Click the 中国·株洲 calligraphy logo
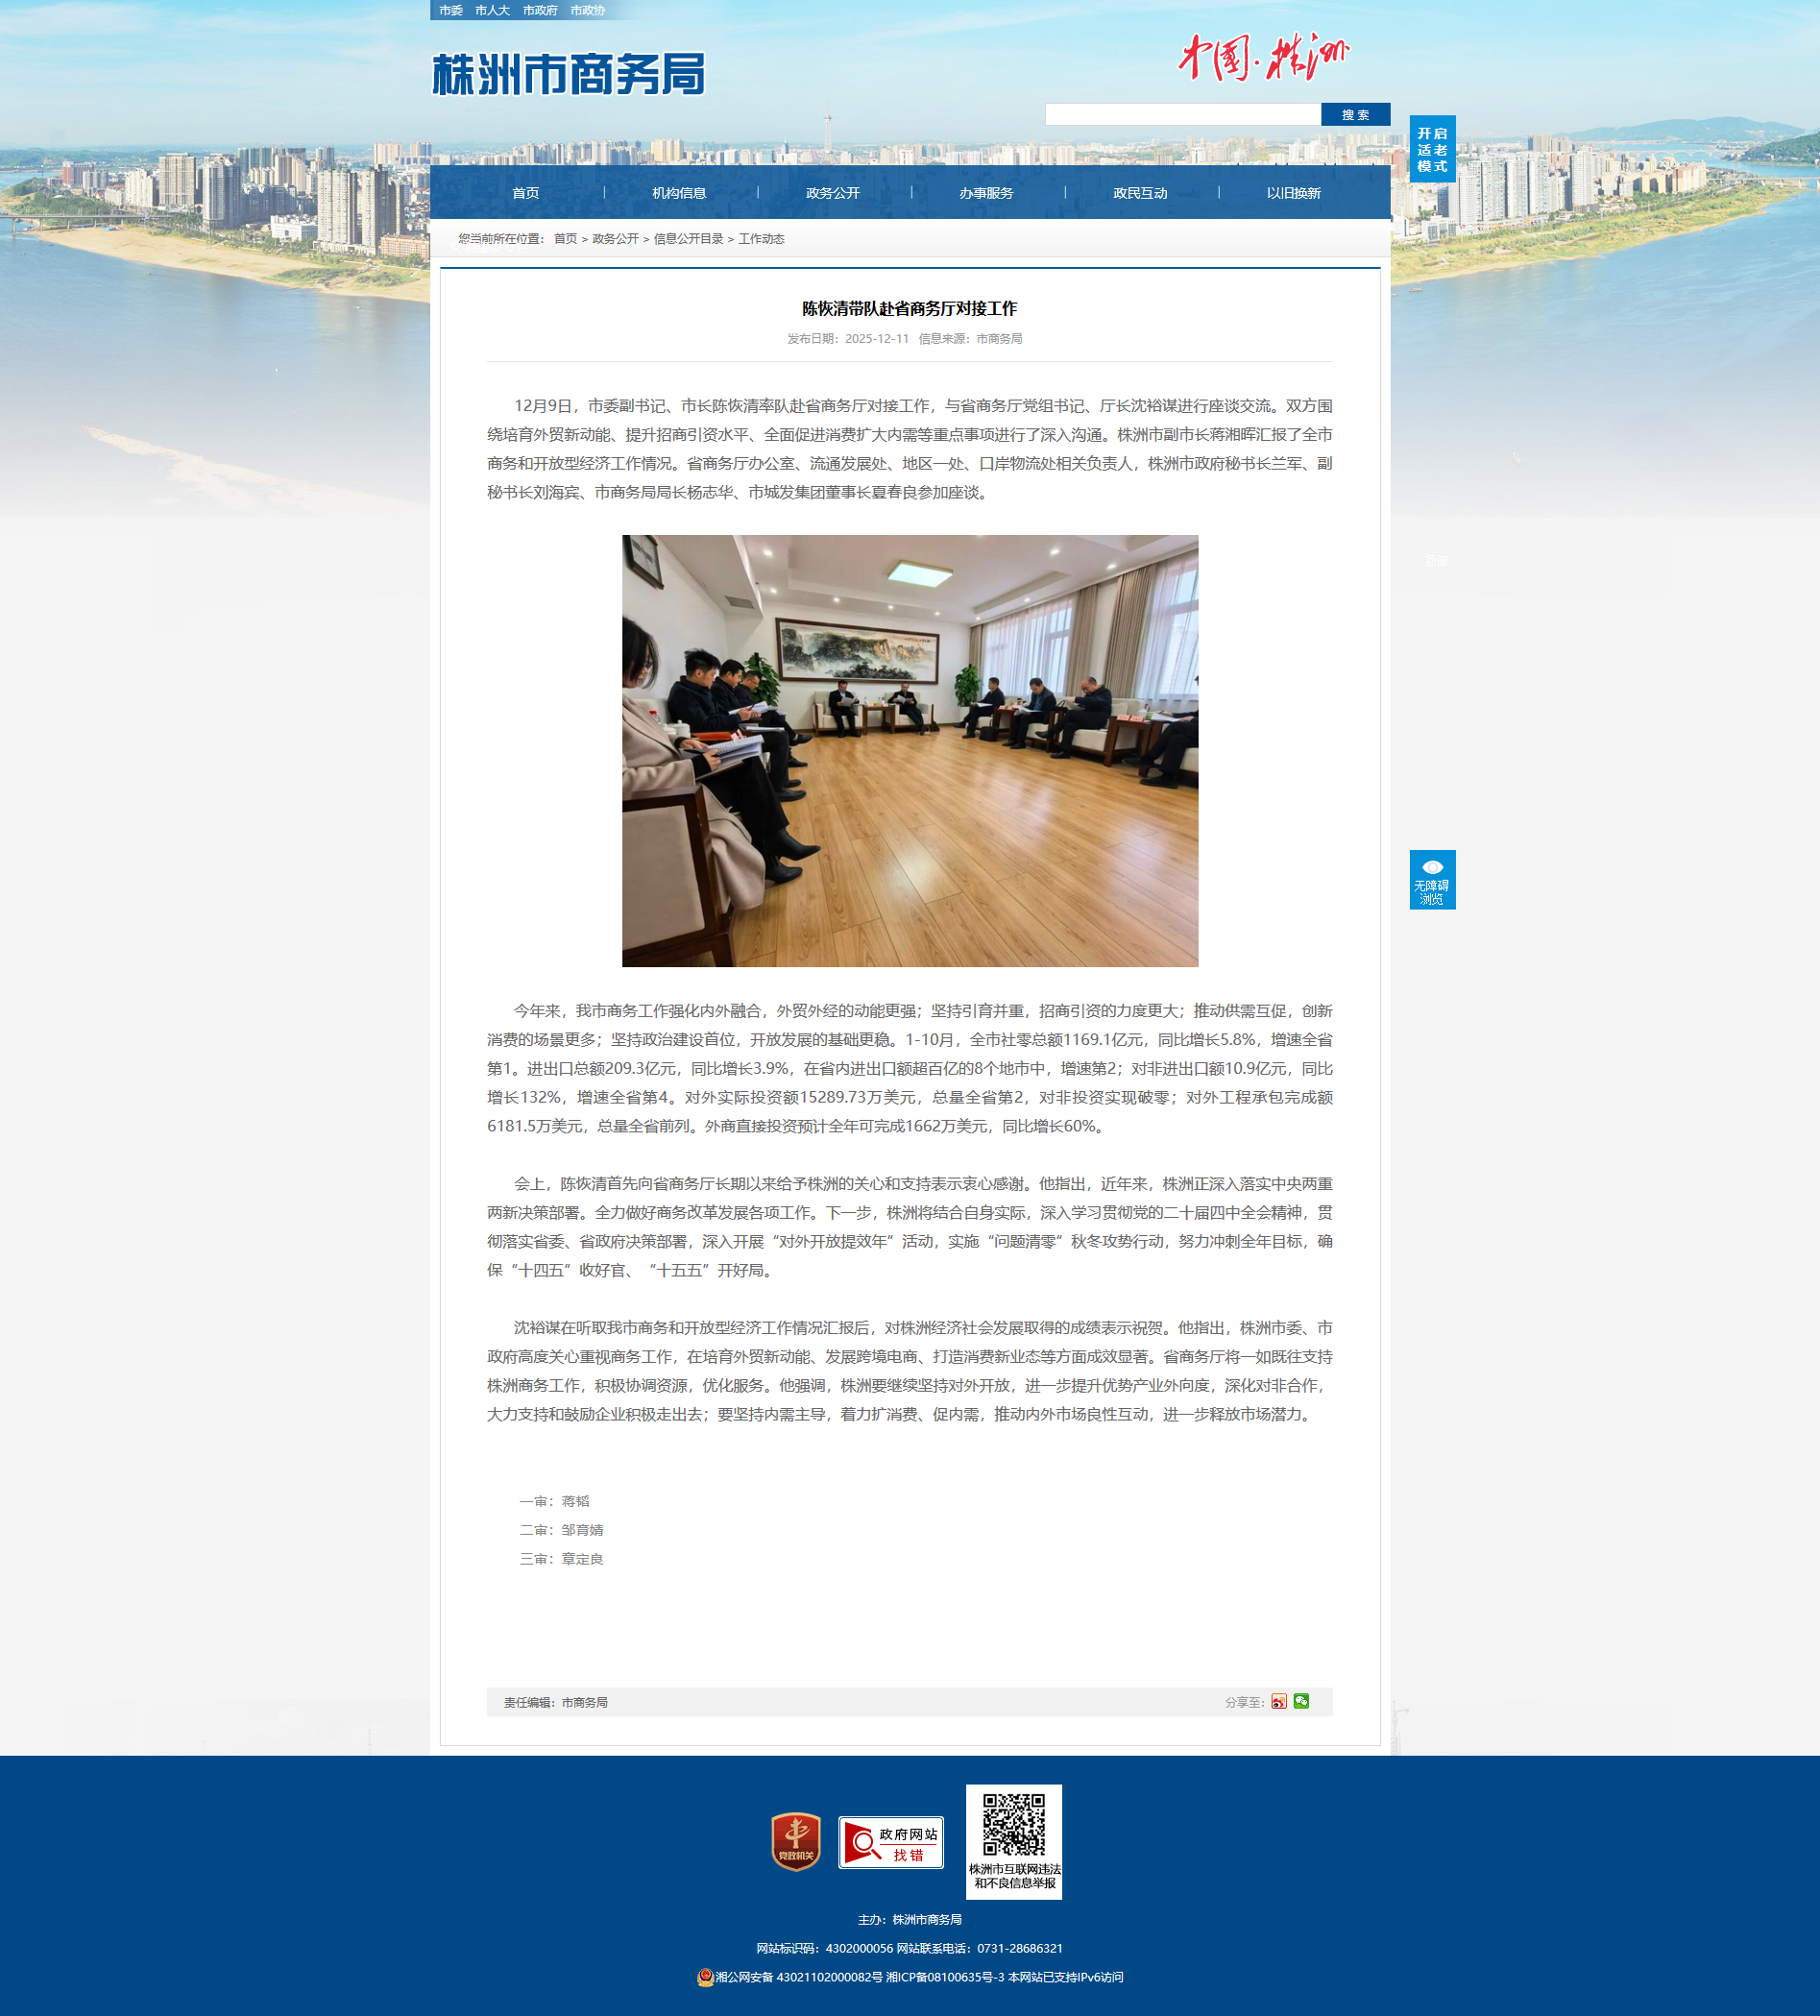 [x=1263, y=58]
